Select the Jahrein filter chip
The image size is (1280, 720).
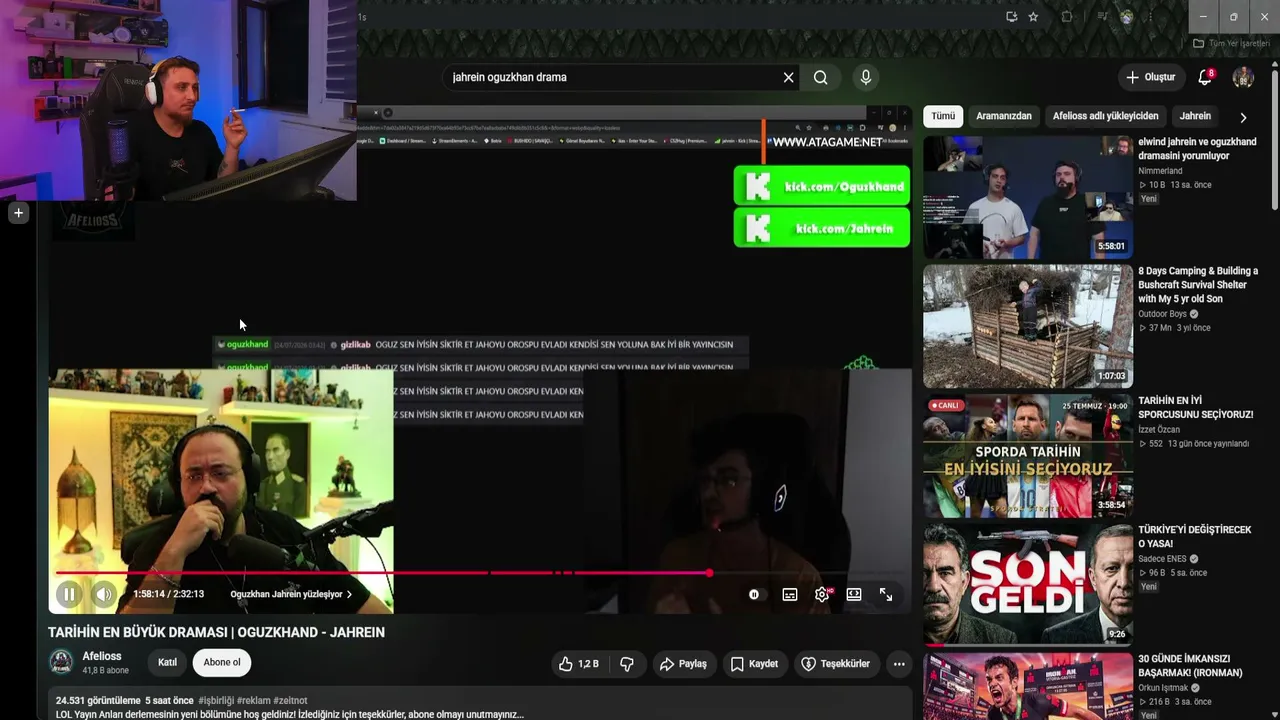[1195, 116]
